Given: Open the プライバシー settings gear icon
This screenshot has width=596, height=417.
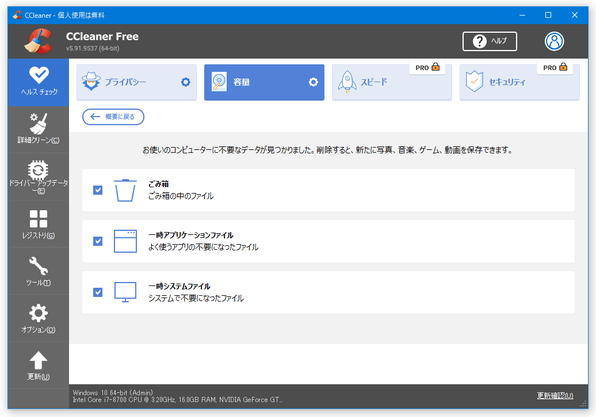Looking at the screenshot, I should tap(185, 82).
